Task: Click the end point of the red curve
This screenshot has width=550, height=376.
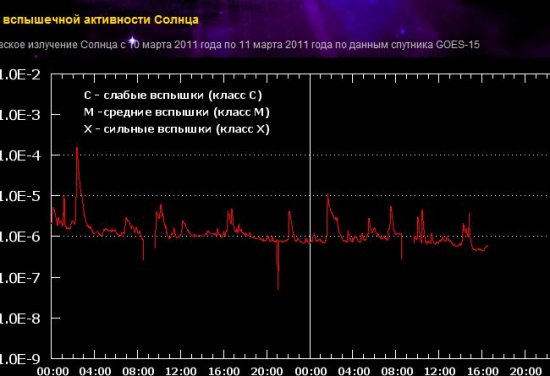Action: point(487,246)
